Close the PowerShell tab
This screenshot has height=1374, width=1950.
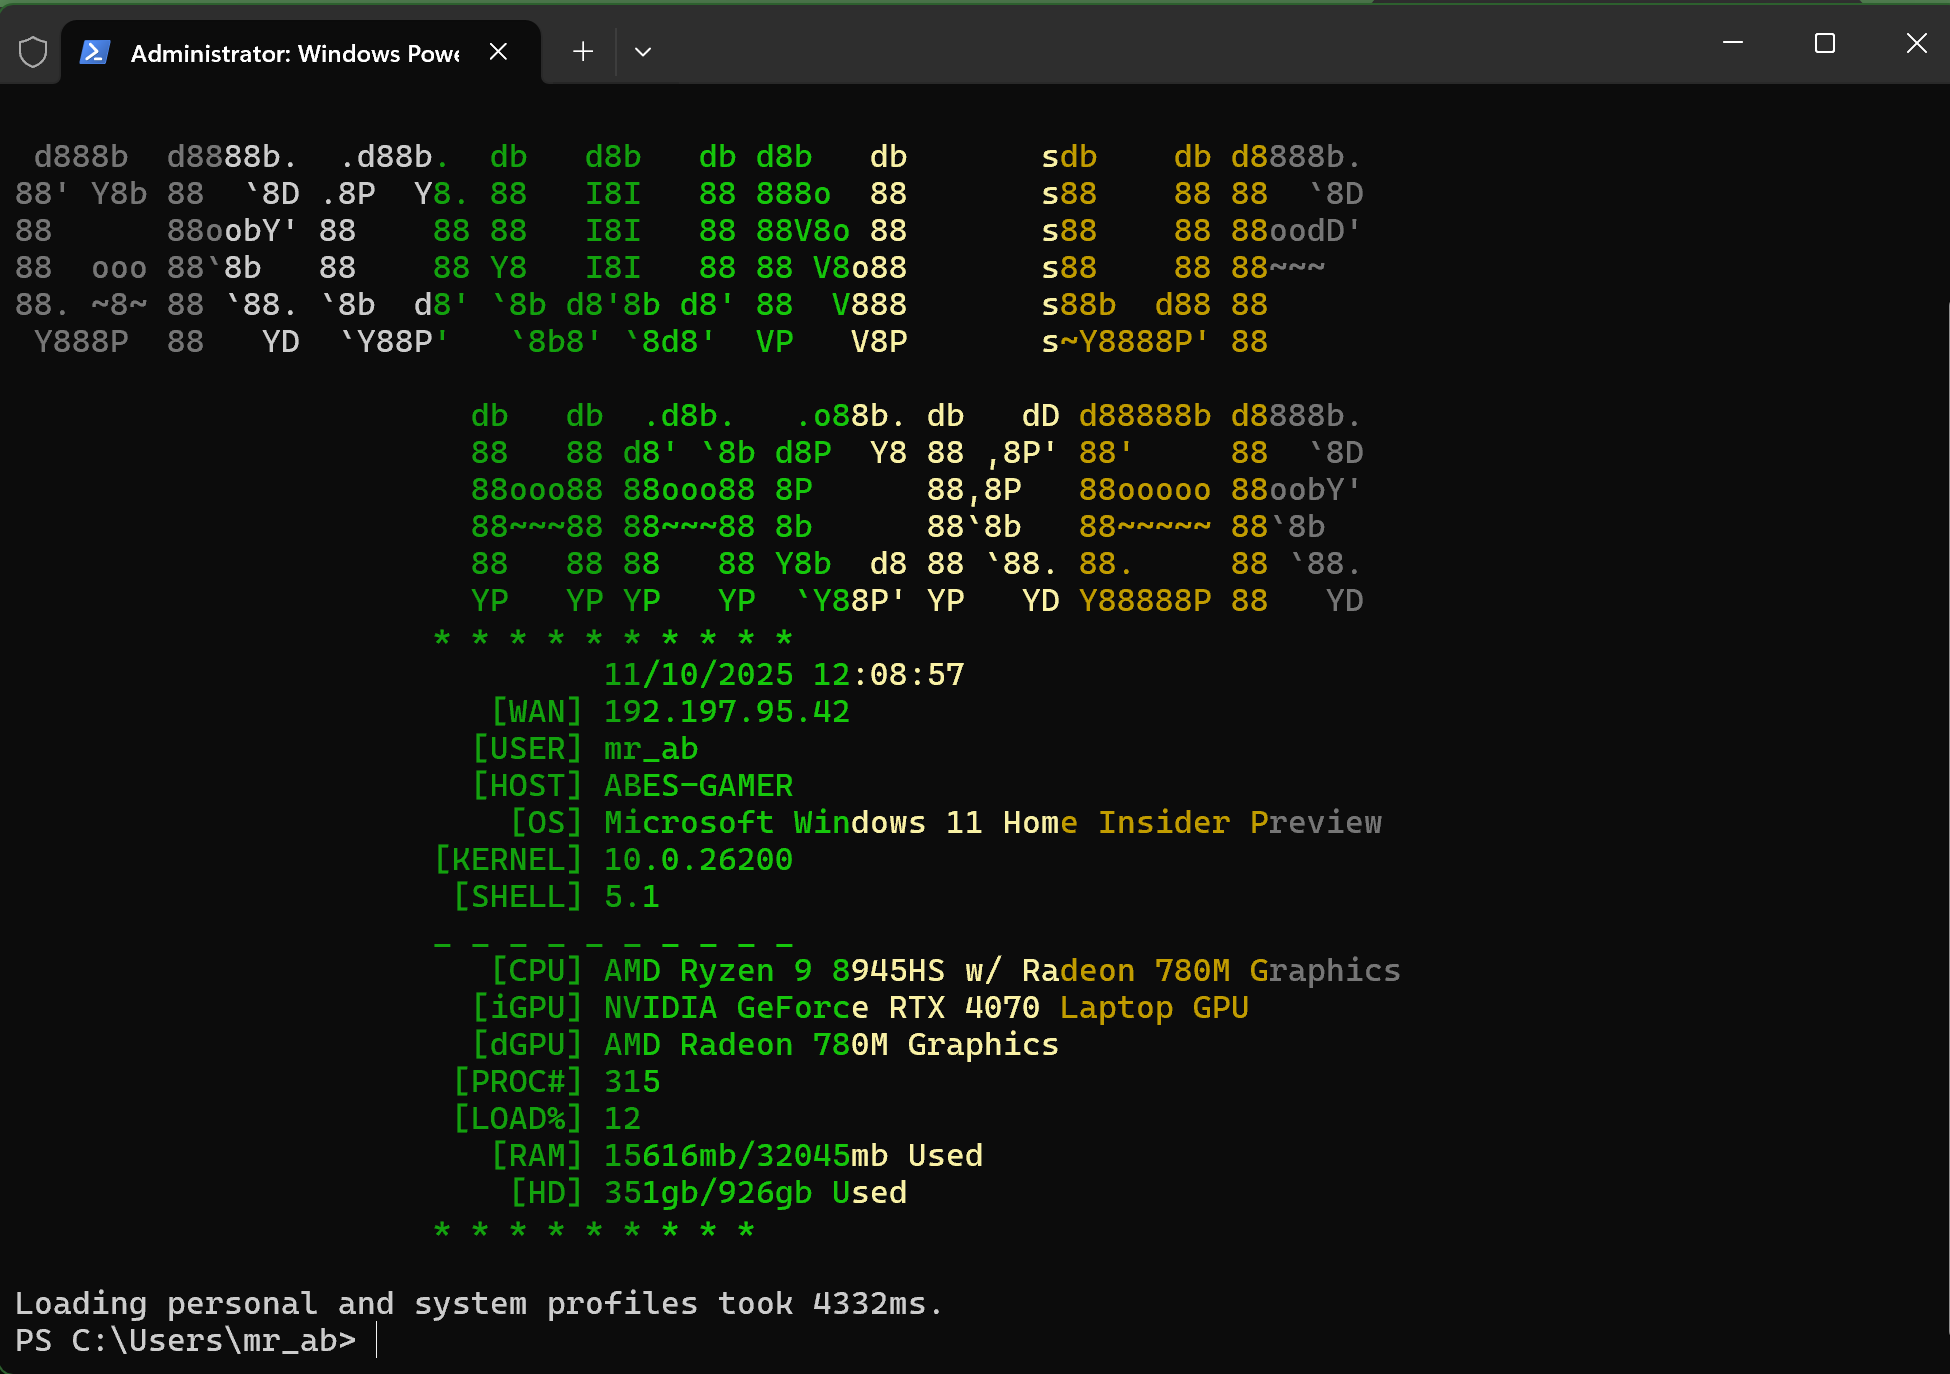tap(498, 52)
